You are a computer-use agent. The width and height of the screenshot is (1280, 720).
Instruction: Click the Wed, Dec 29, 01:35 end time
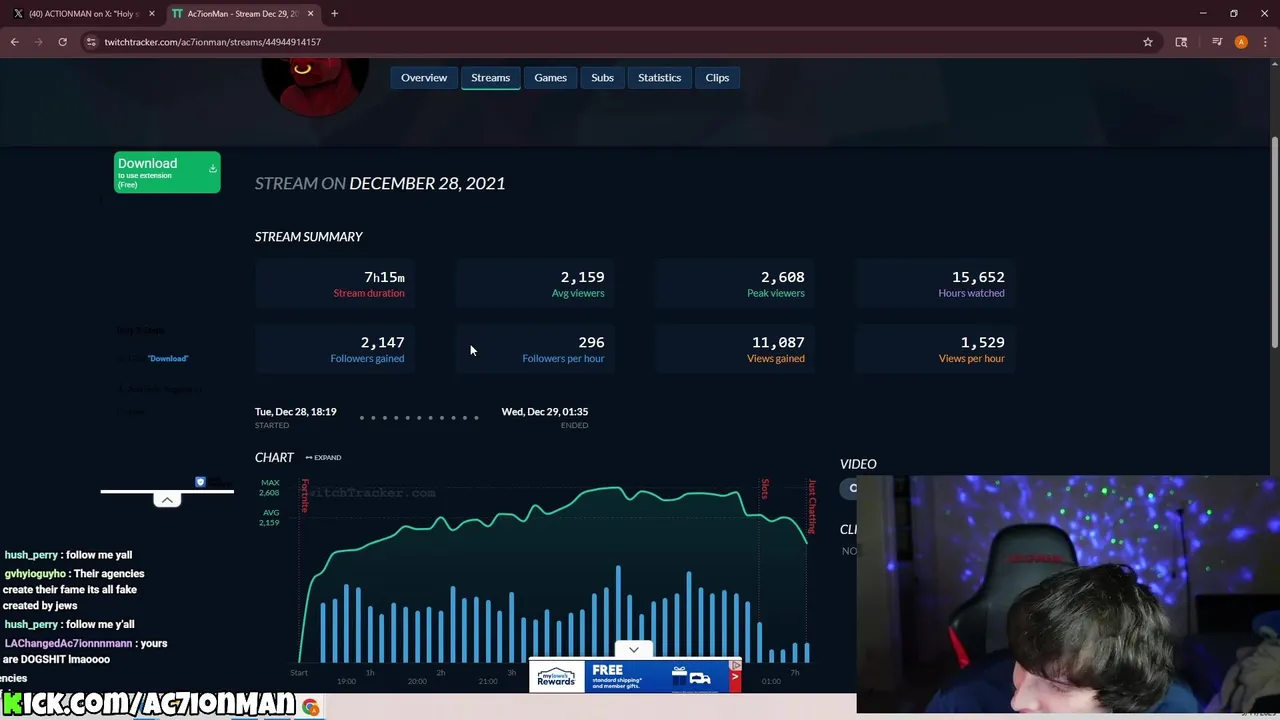(x=544, y=411)
